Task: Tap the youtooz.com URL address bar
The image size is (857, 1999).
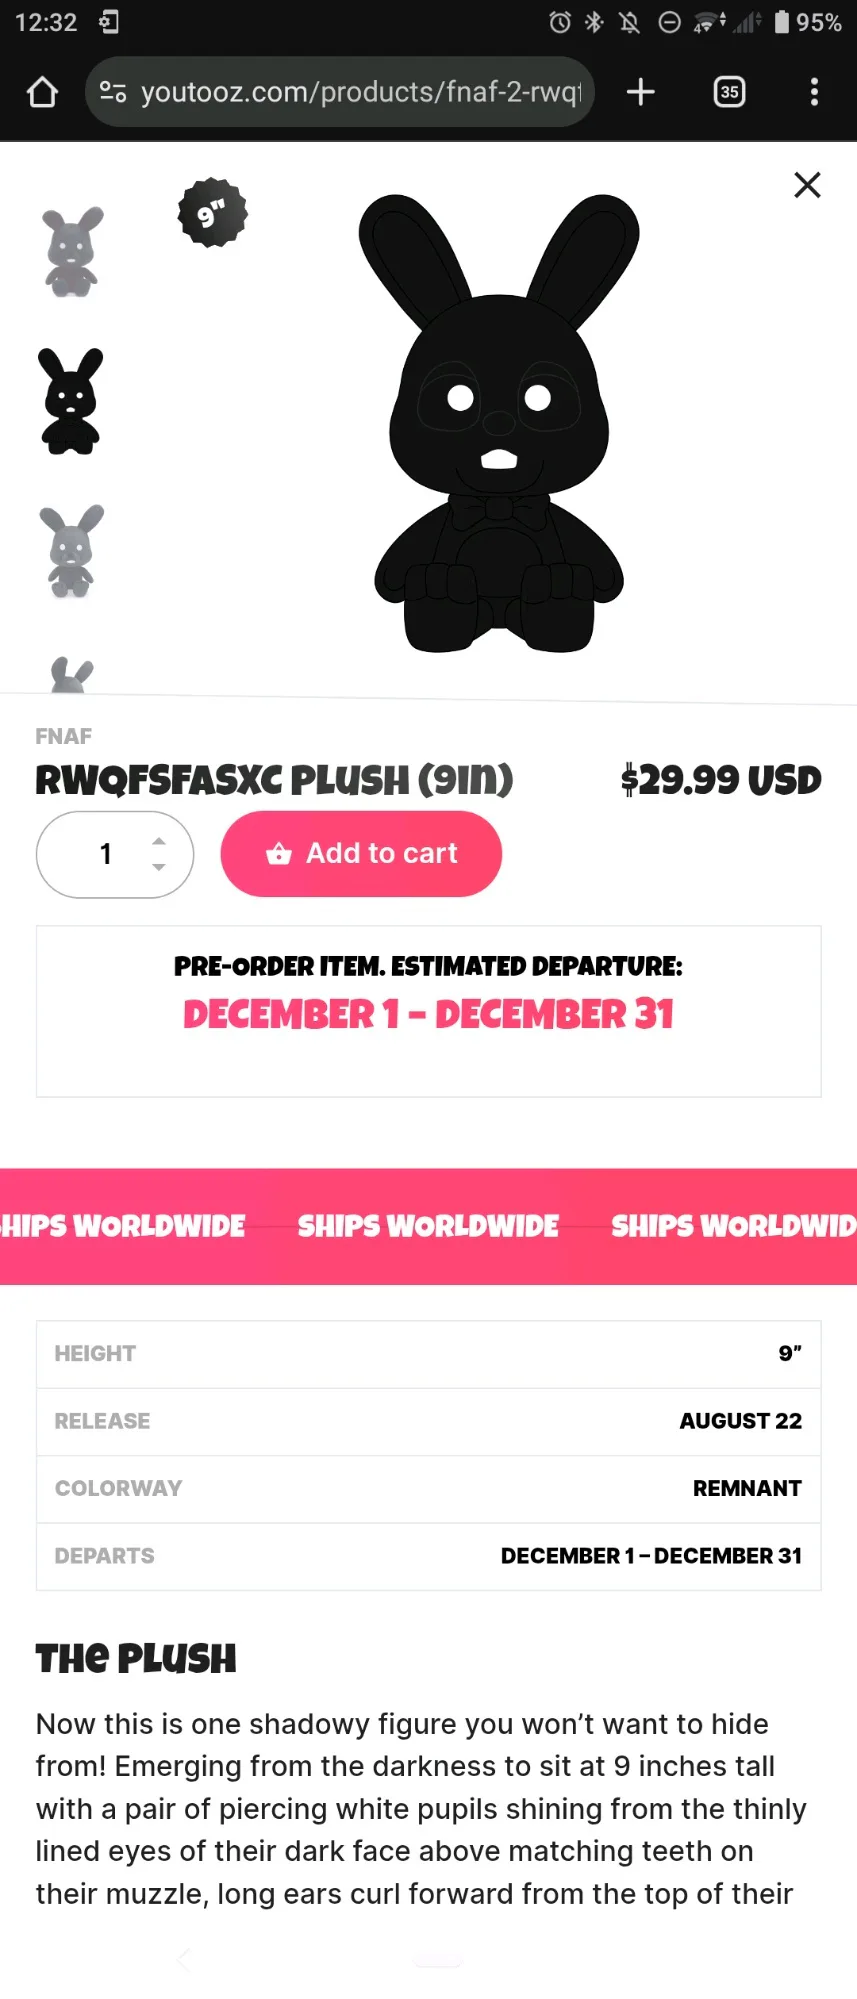Action: 360,92
